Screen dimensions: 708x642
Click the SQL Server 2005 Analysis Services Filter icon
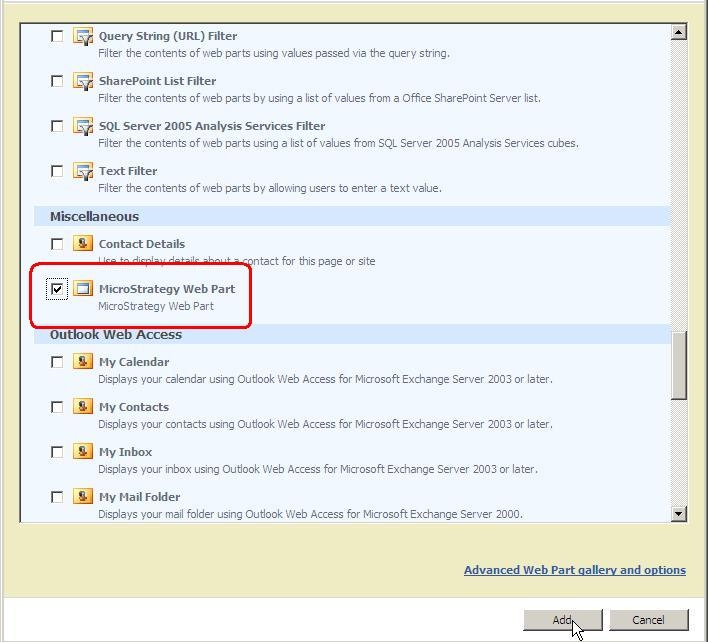83,127
